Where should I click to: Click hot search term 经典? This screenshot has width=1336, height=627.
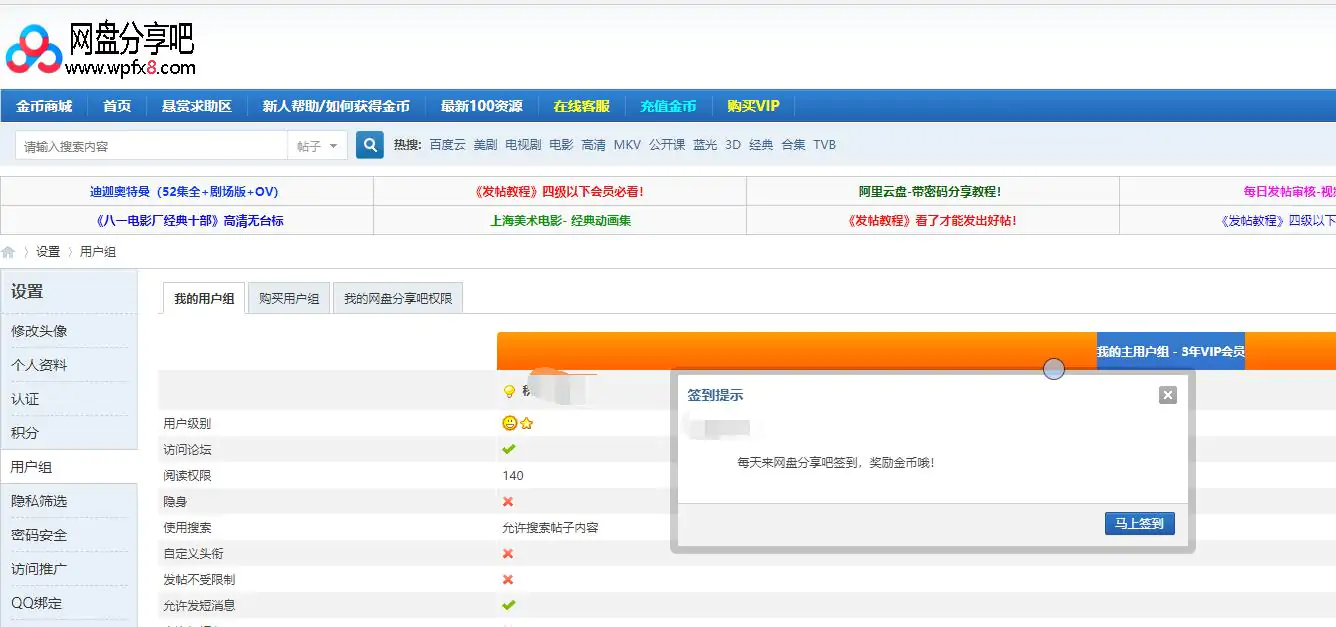(761, 145)
